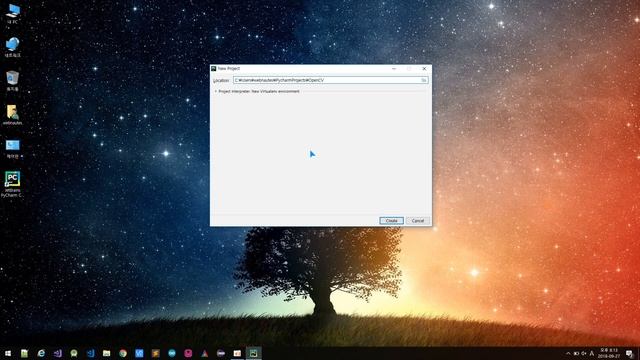Click the purple round Eclipse taskbar icon
640x360 pixels.
[x=221, y=353]
